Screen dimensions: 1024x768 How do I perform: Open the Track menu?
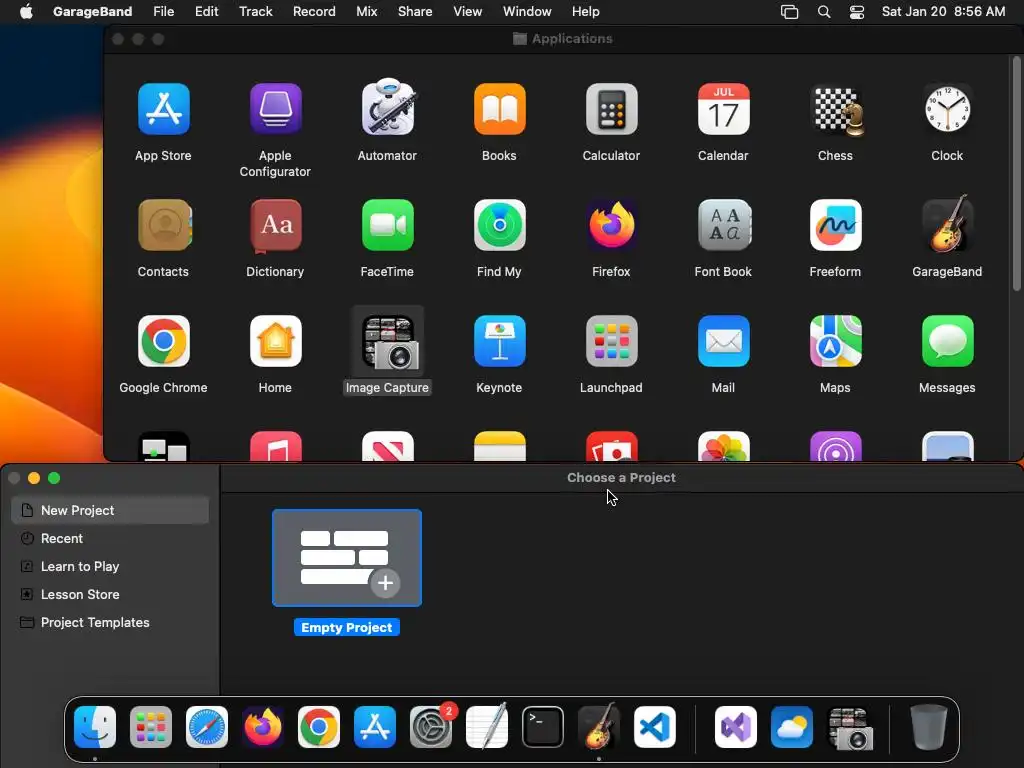pyautogui.click(x=255, y=12)
